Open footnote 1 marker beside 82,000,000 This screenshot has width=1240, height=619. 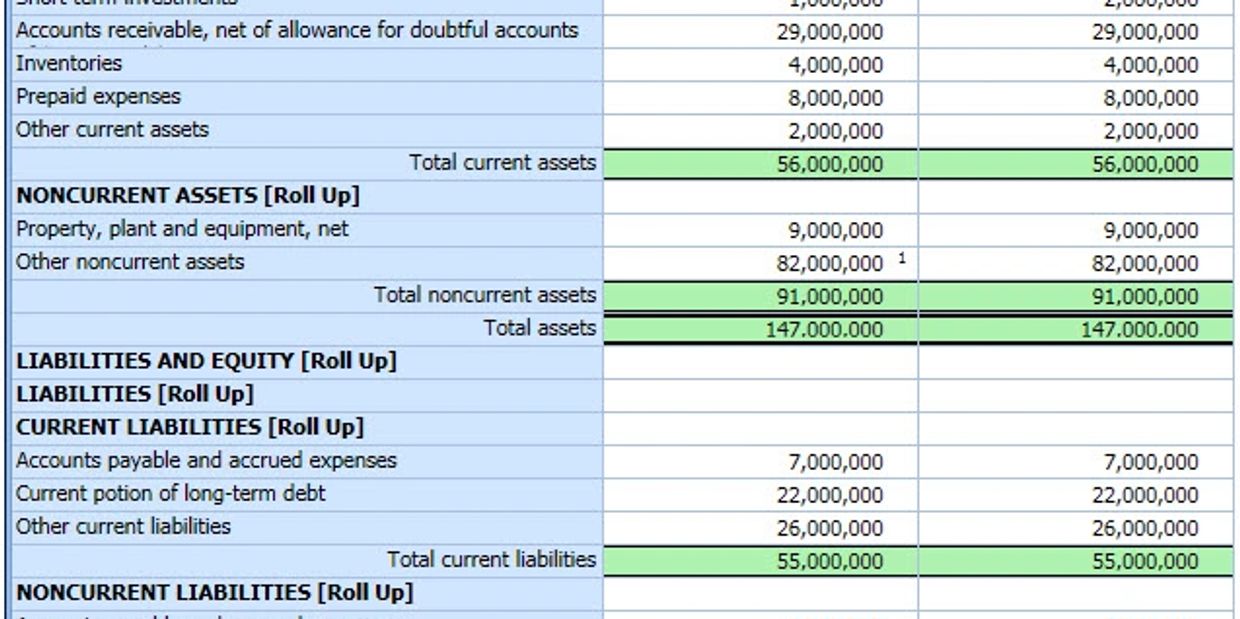tap(902, 259)
